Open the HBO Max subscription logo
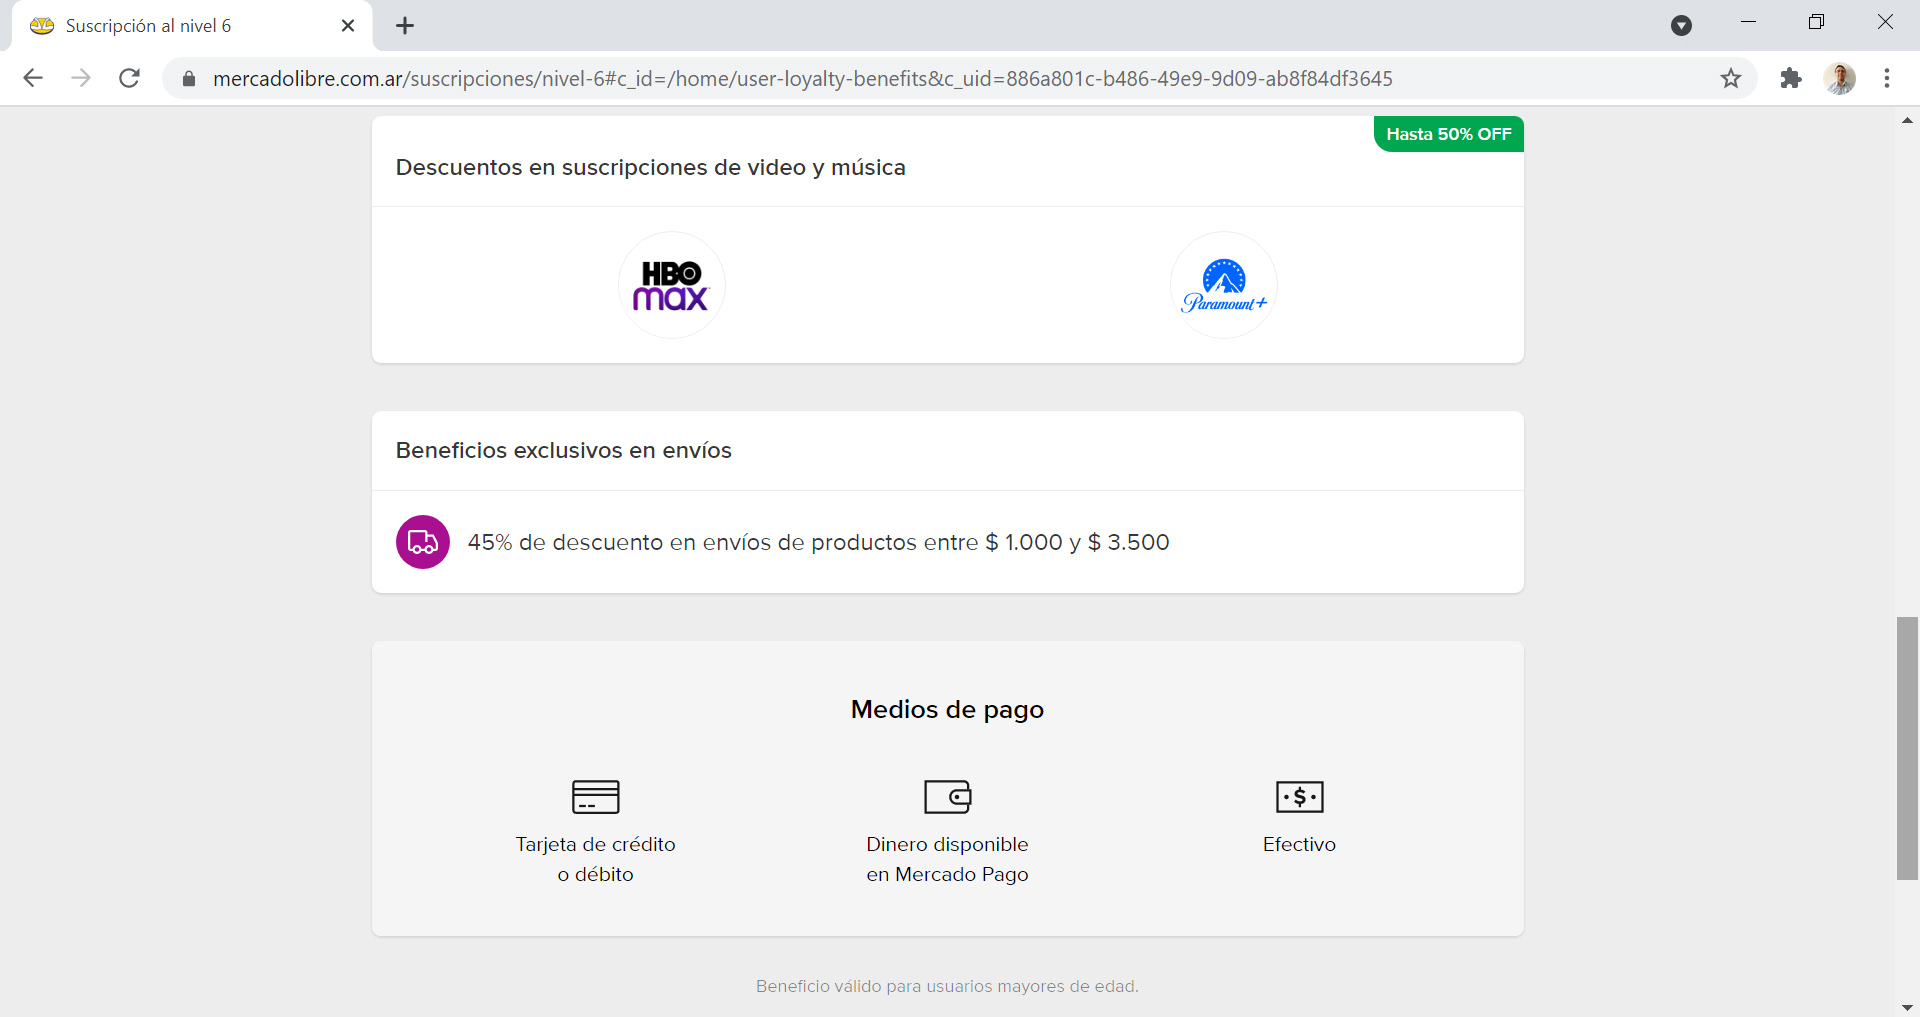The width and height of the screenshot is (1920, 1017). 671,285
